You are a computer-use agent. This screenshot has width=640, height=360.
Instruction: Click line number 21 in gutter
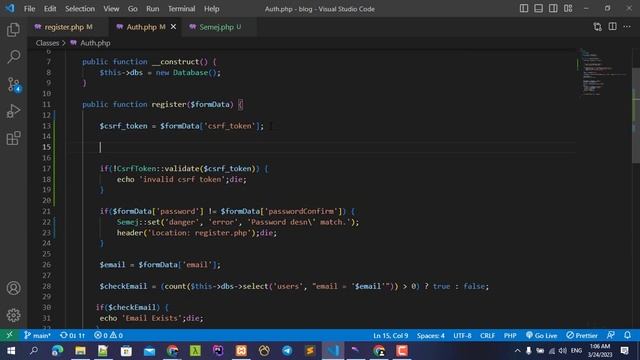46,211
